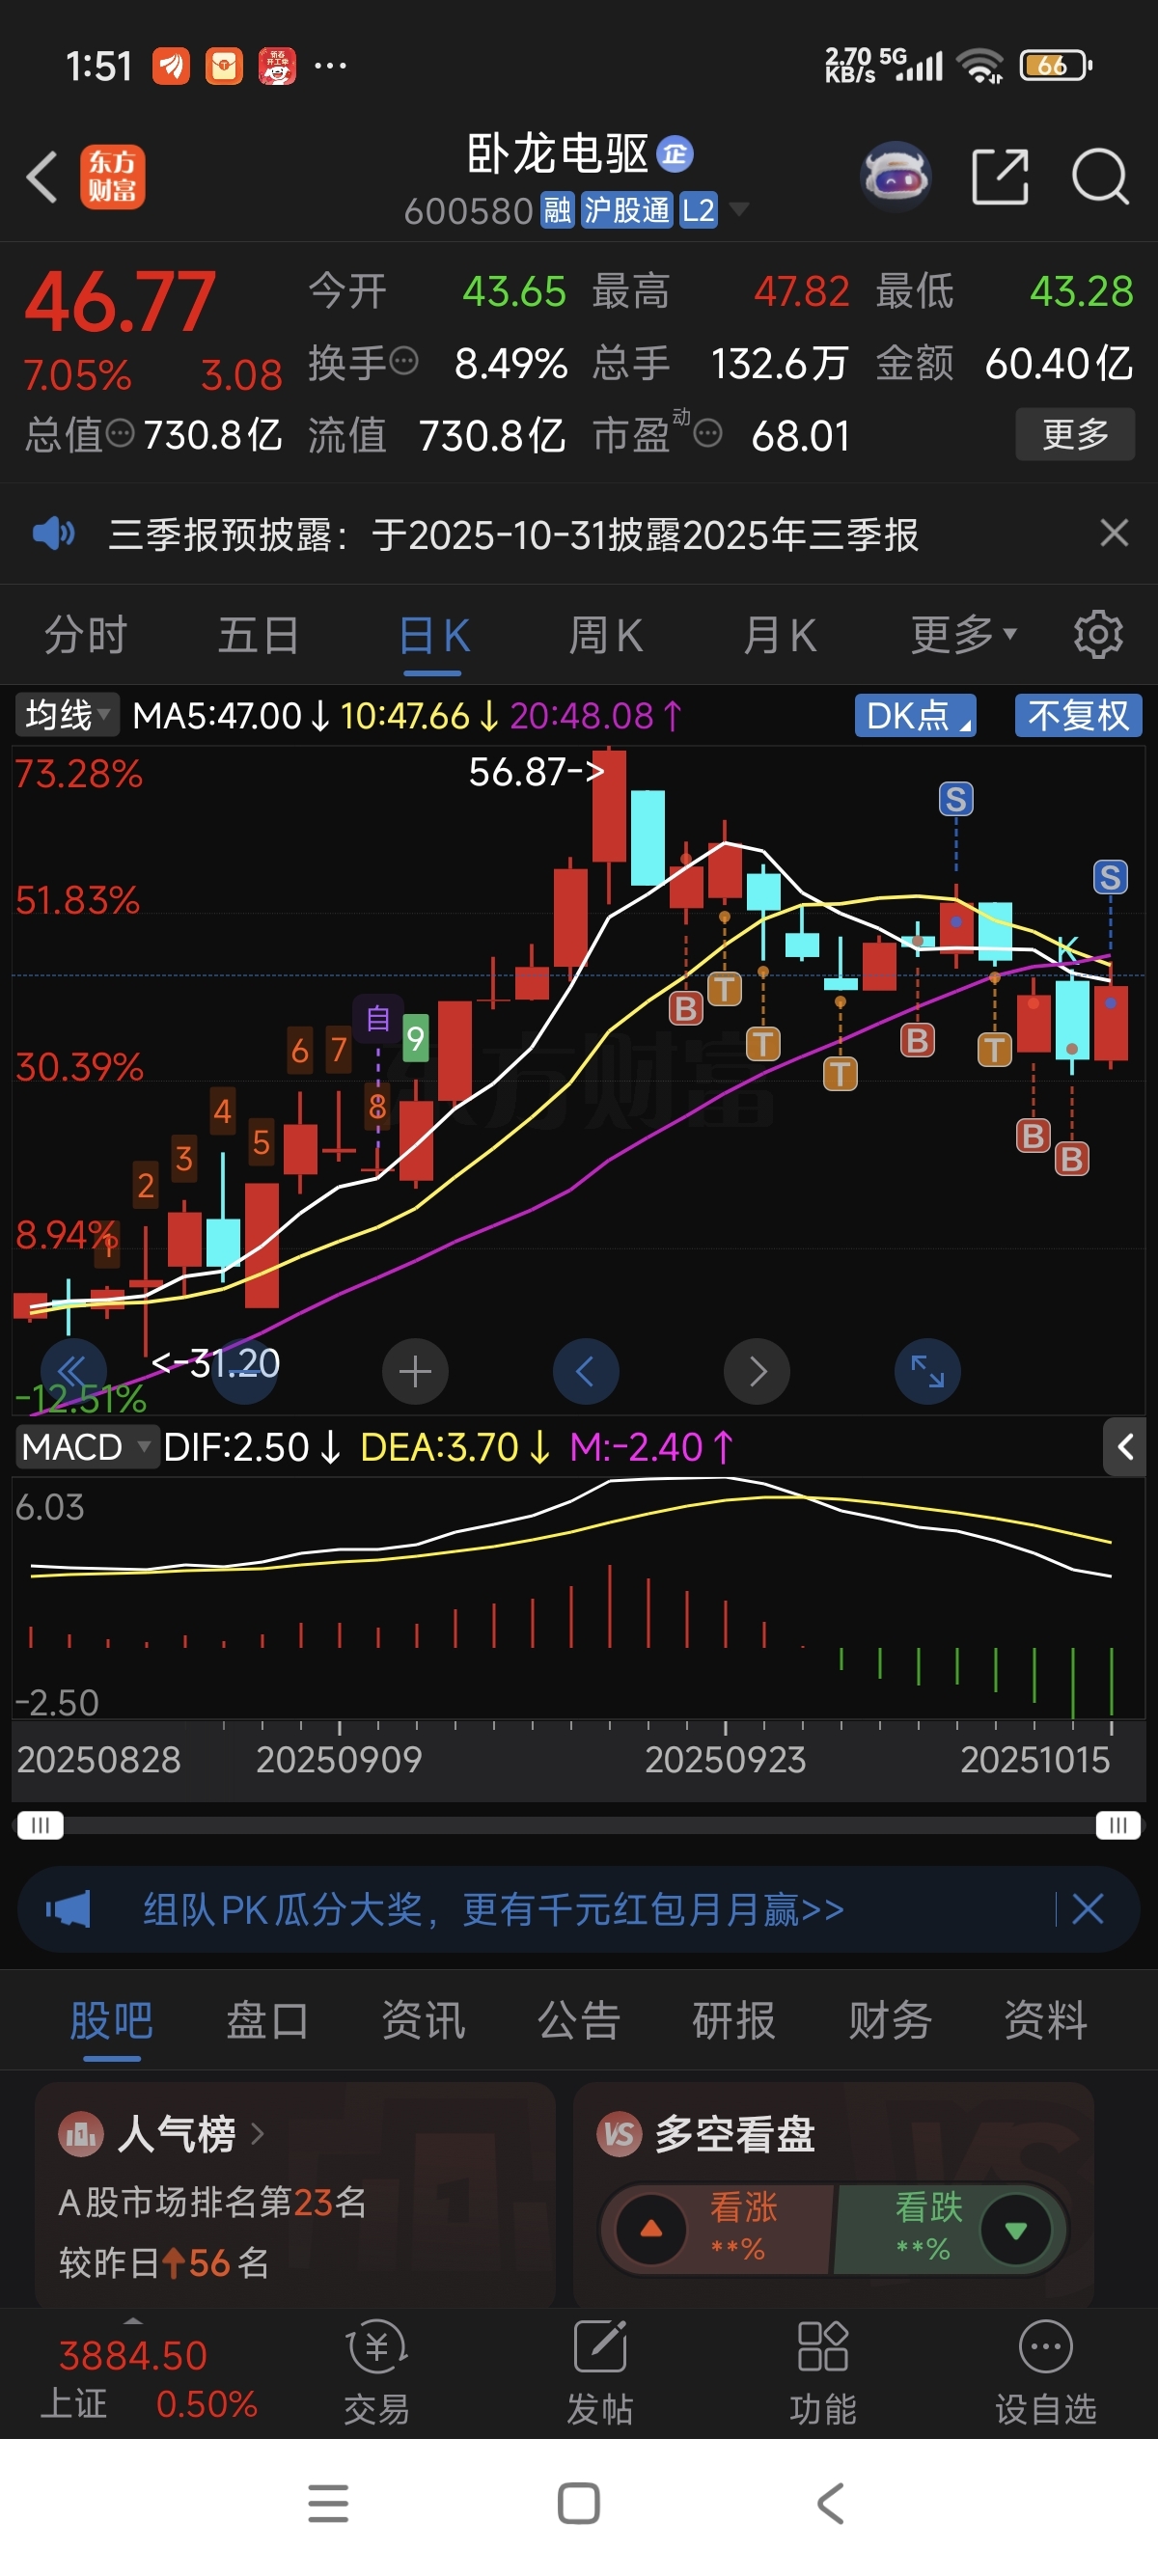Open chart settings gear icon

[x=1098, y=634]
